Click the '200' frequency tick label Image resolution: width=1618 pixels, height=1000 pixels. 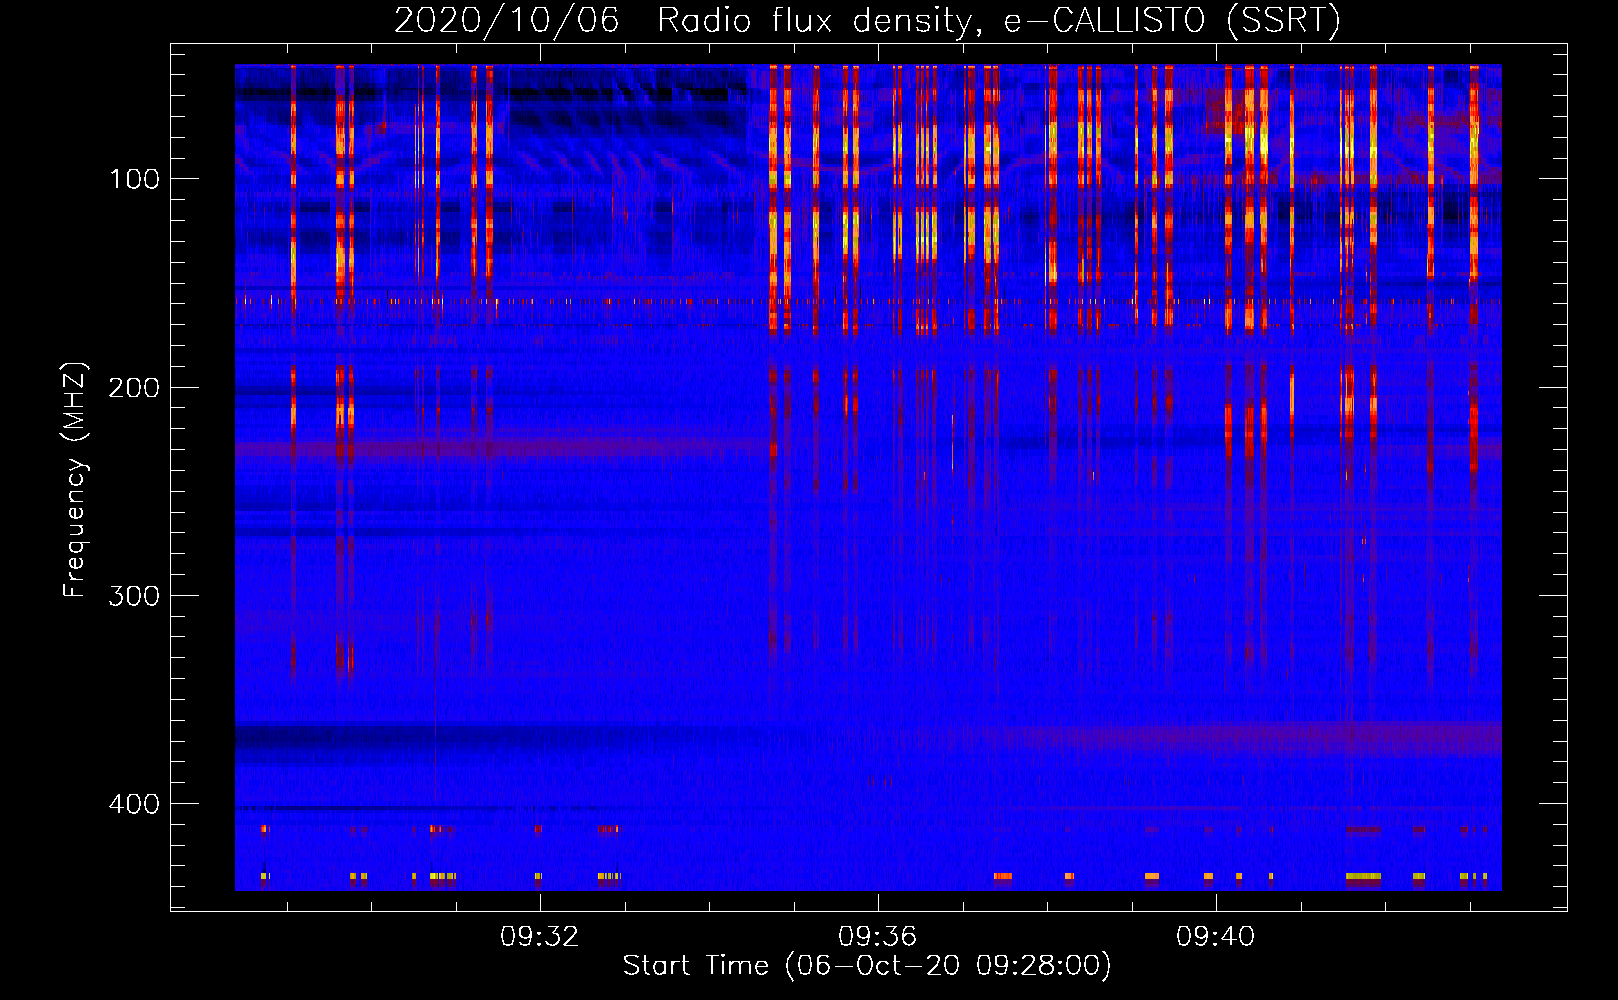pyautogui.click(x=134, y=387)
